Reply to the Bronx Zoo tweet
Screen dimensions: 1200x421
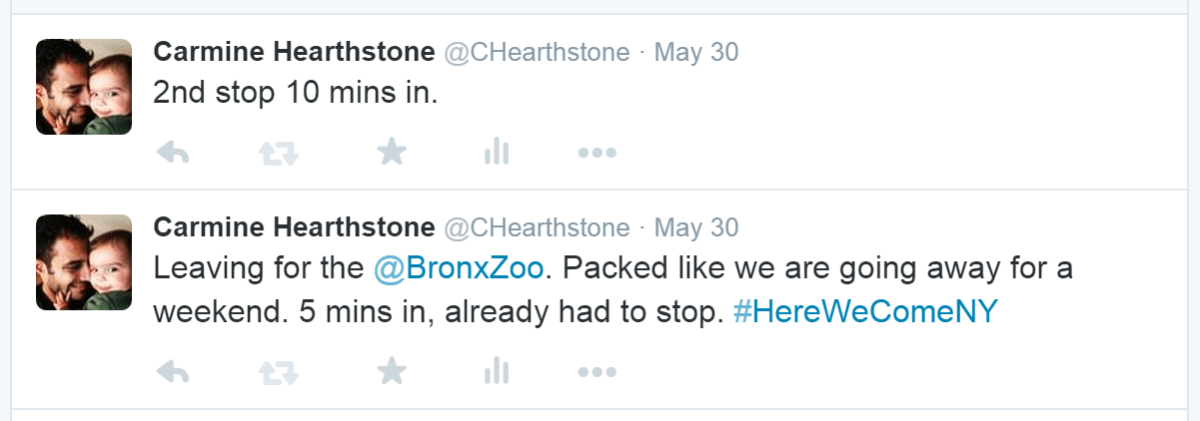point(174,372)
